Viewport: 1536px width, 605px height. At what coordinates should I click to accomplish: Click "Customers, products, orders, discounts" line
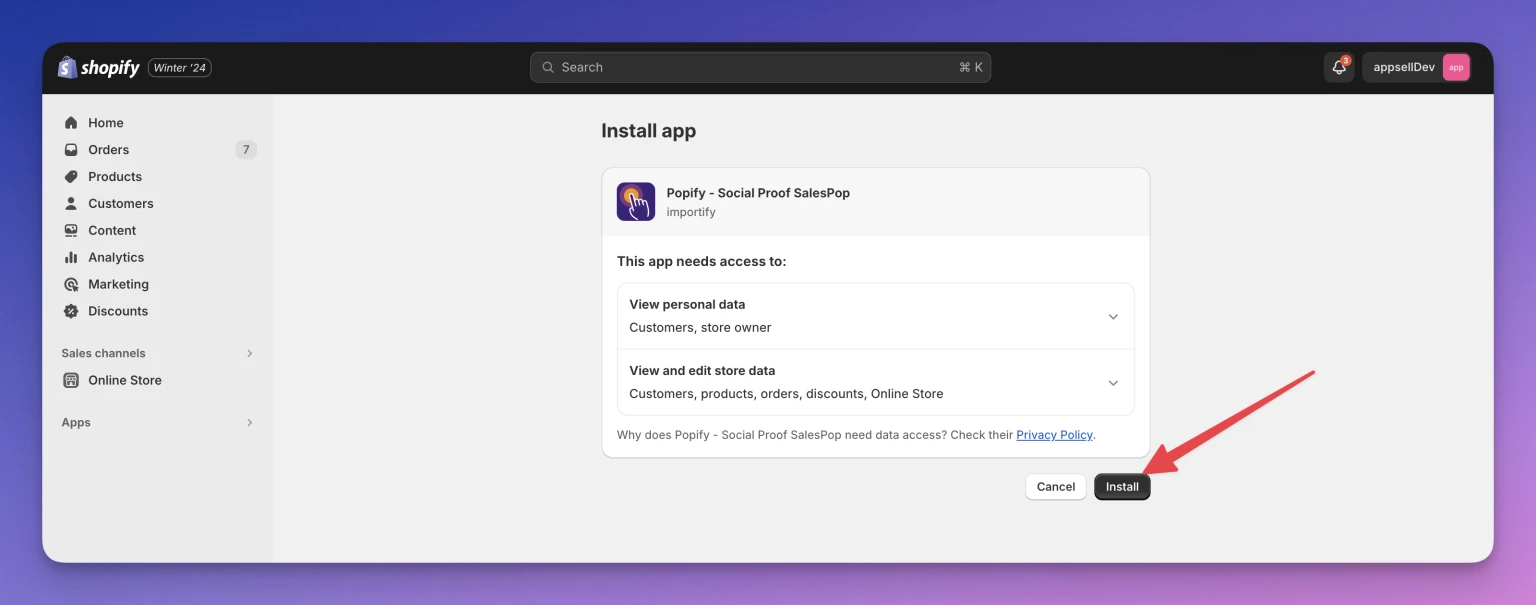(x=786, y=394)
